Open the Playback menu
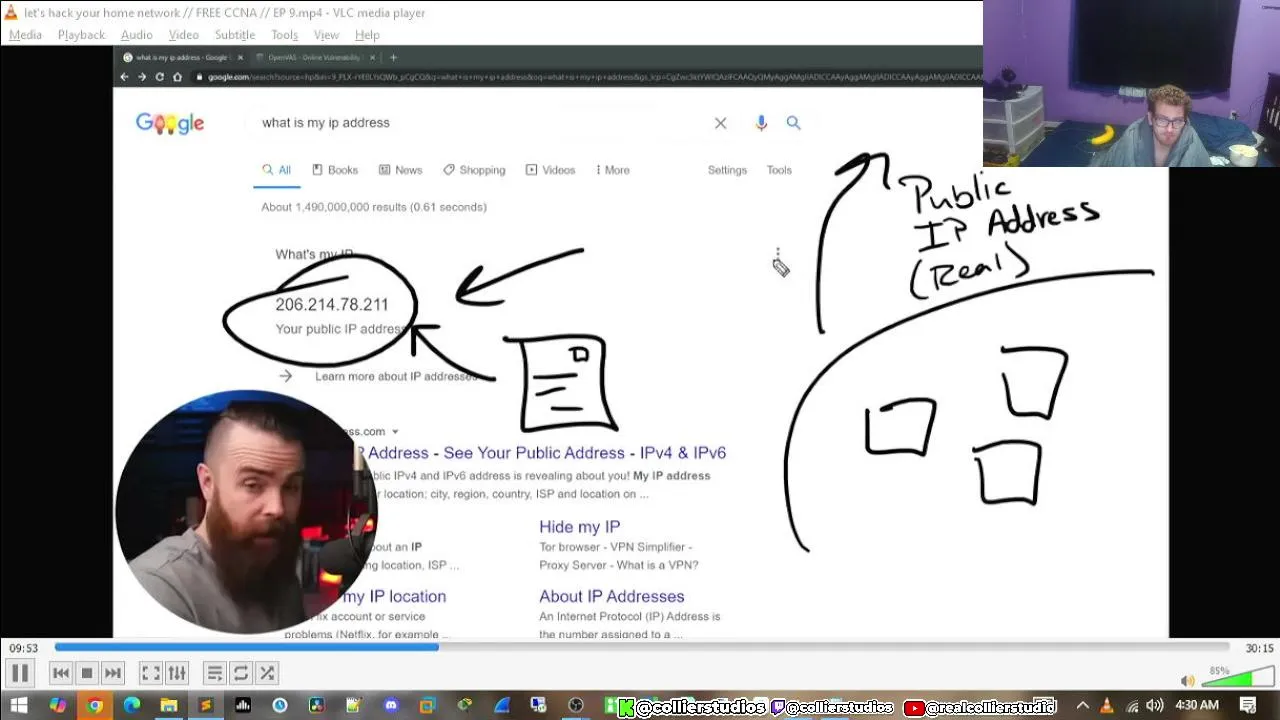1280x720 pixels. [x=81, y=34]
